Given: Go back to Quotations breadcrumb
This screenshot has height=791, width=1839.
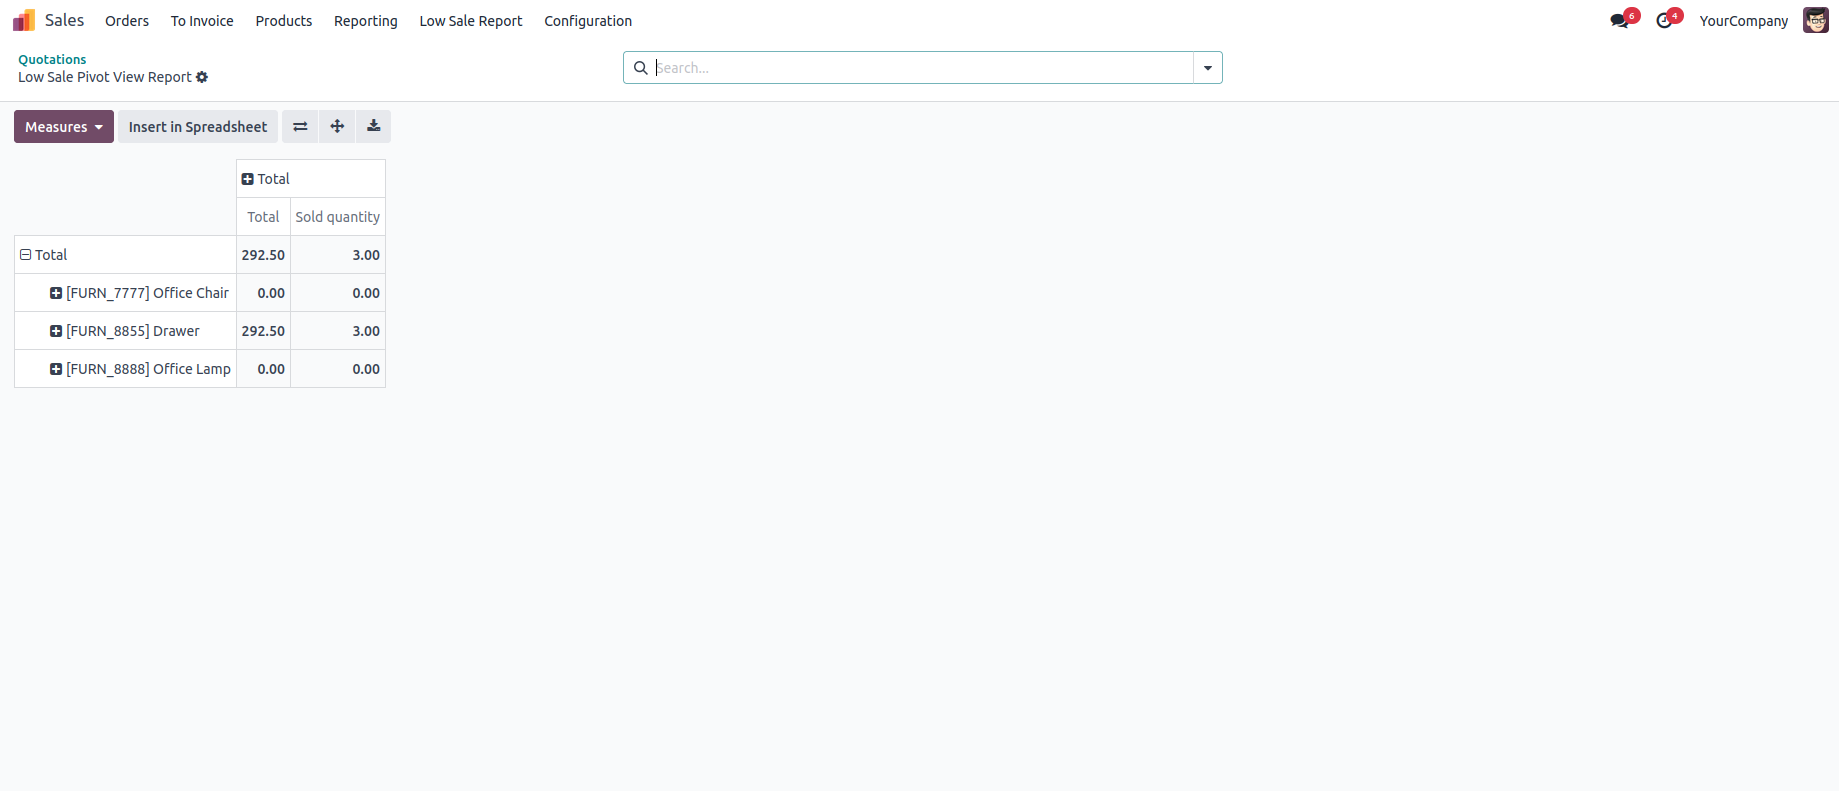Looking at the screenshot, I should click(52, 59).
